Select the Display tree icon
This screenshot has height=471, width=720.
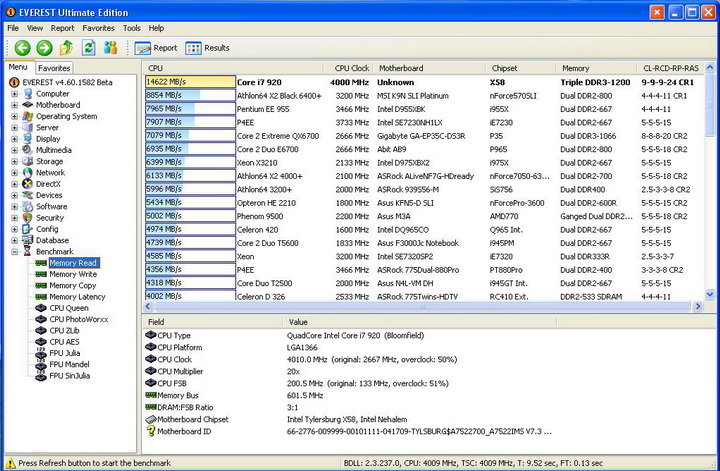point(28,139)
